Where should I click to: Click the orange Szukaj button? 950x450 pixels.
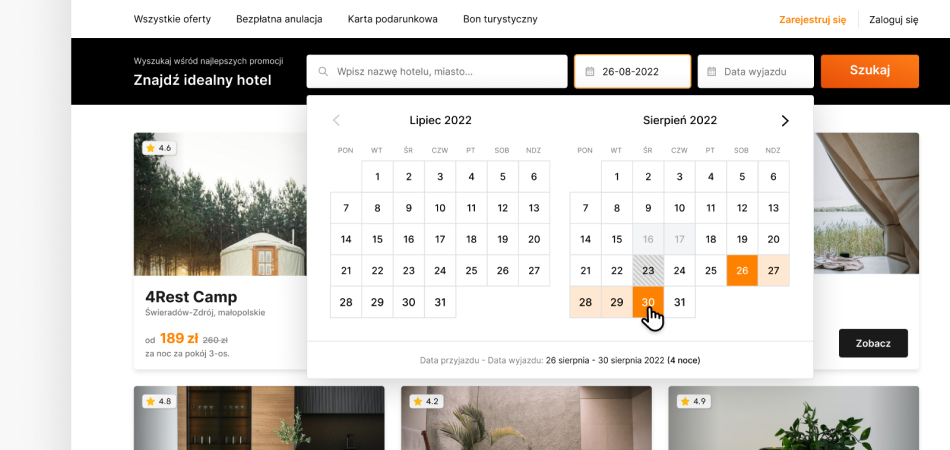[870, 71]
